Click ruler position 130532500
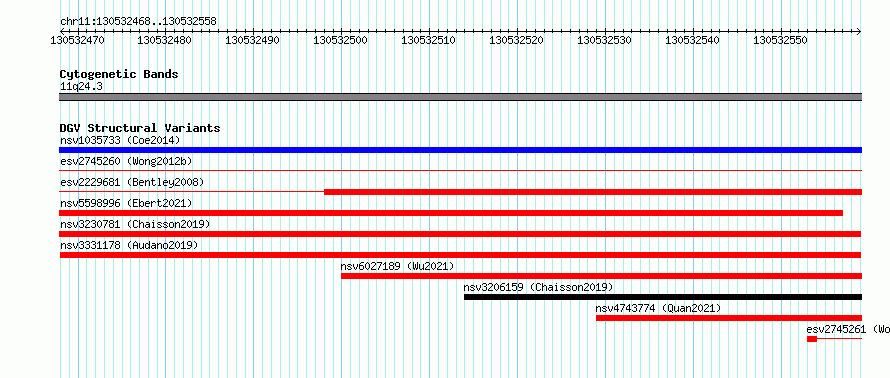Viewport: 890px width, 378px height. click(341, 41)
